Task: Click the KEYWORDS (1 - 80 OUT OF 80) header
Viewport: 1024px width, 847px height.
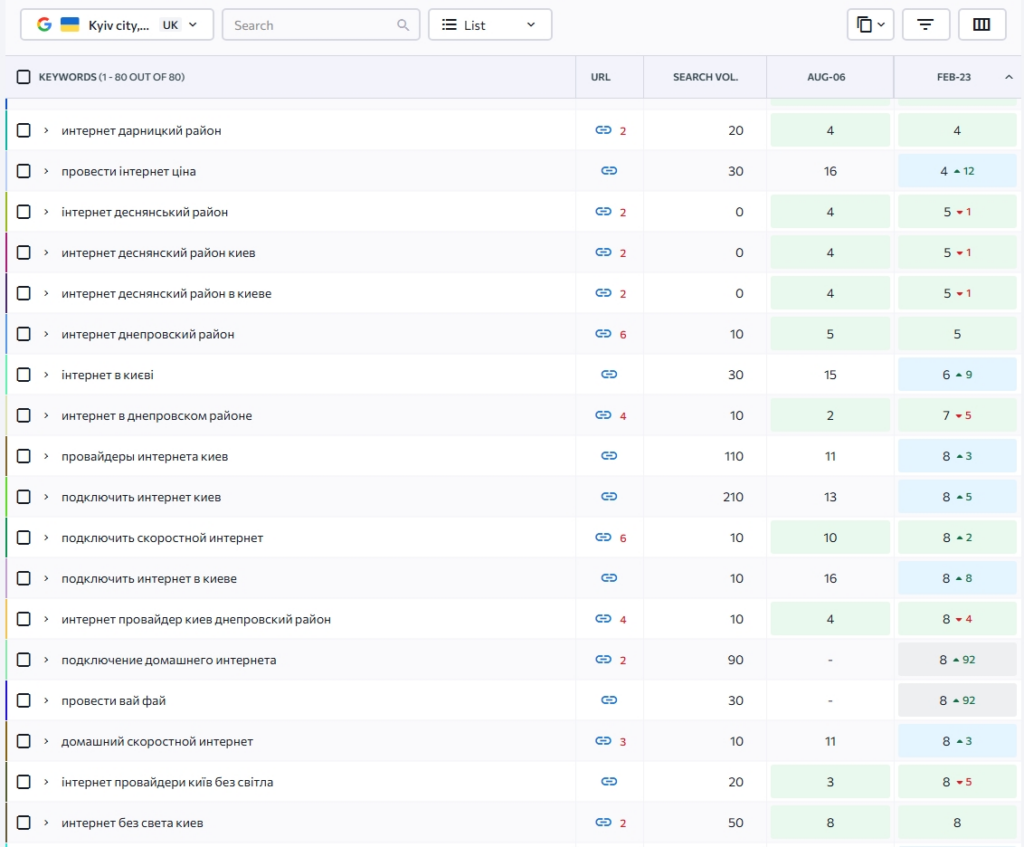Action: pos(112,77)
